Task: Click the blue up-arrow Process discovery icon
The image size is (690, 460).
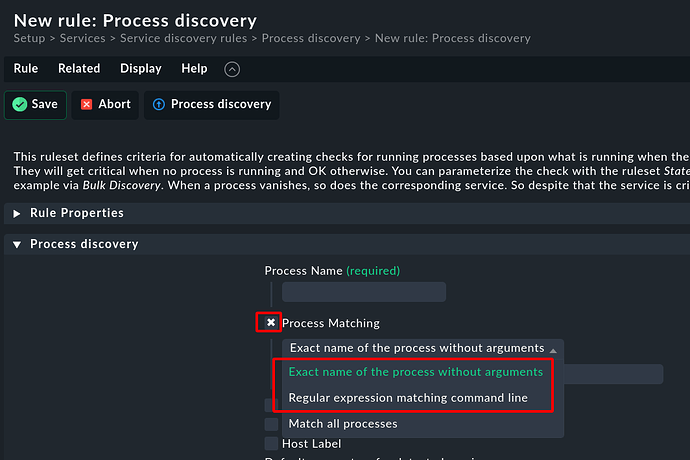Action: point(158,104)
